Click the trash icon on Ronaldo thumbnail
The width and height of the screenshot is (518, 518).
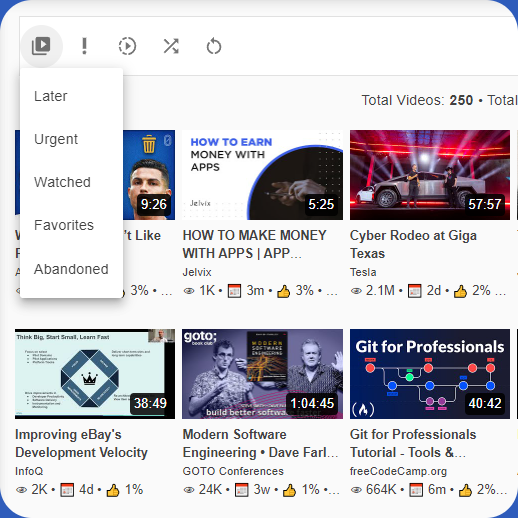coord(149,144)
